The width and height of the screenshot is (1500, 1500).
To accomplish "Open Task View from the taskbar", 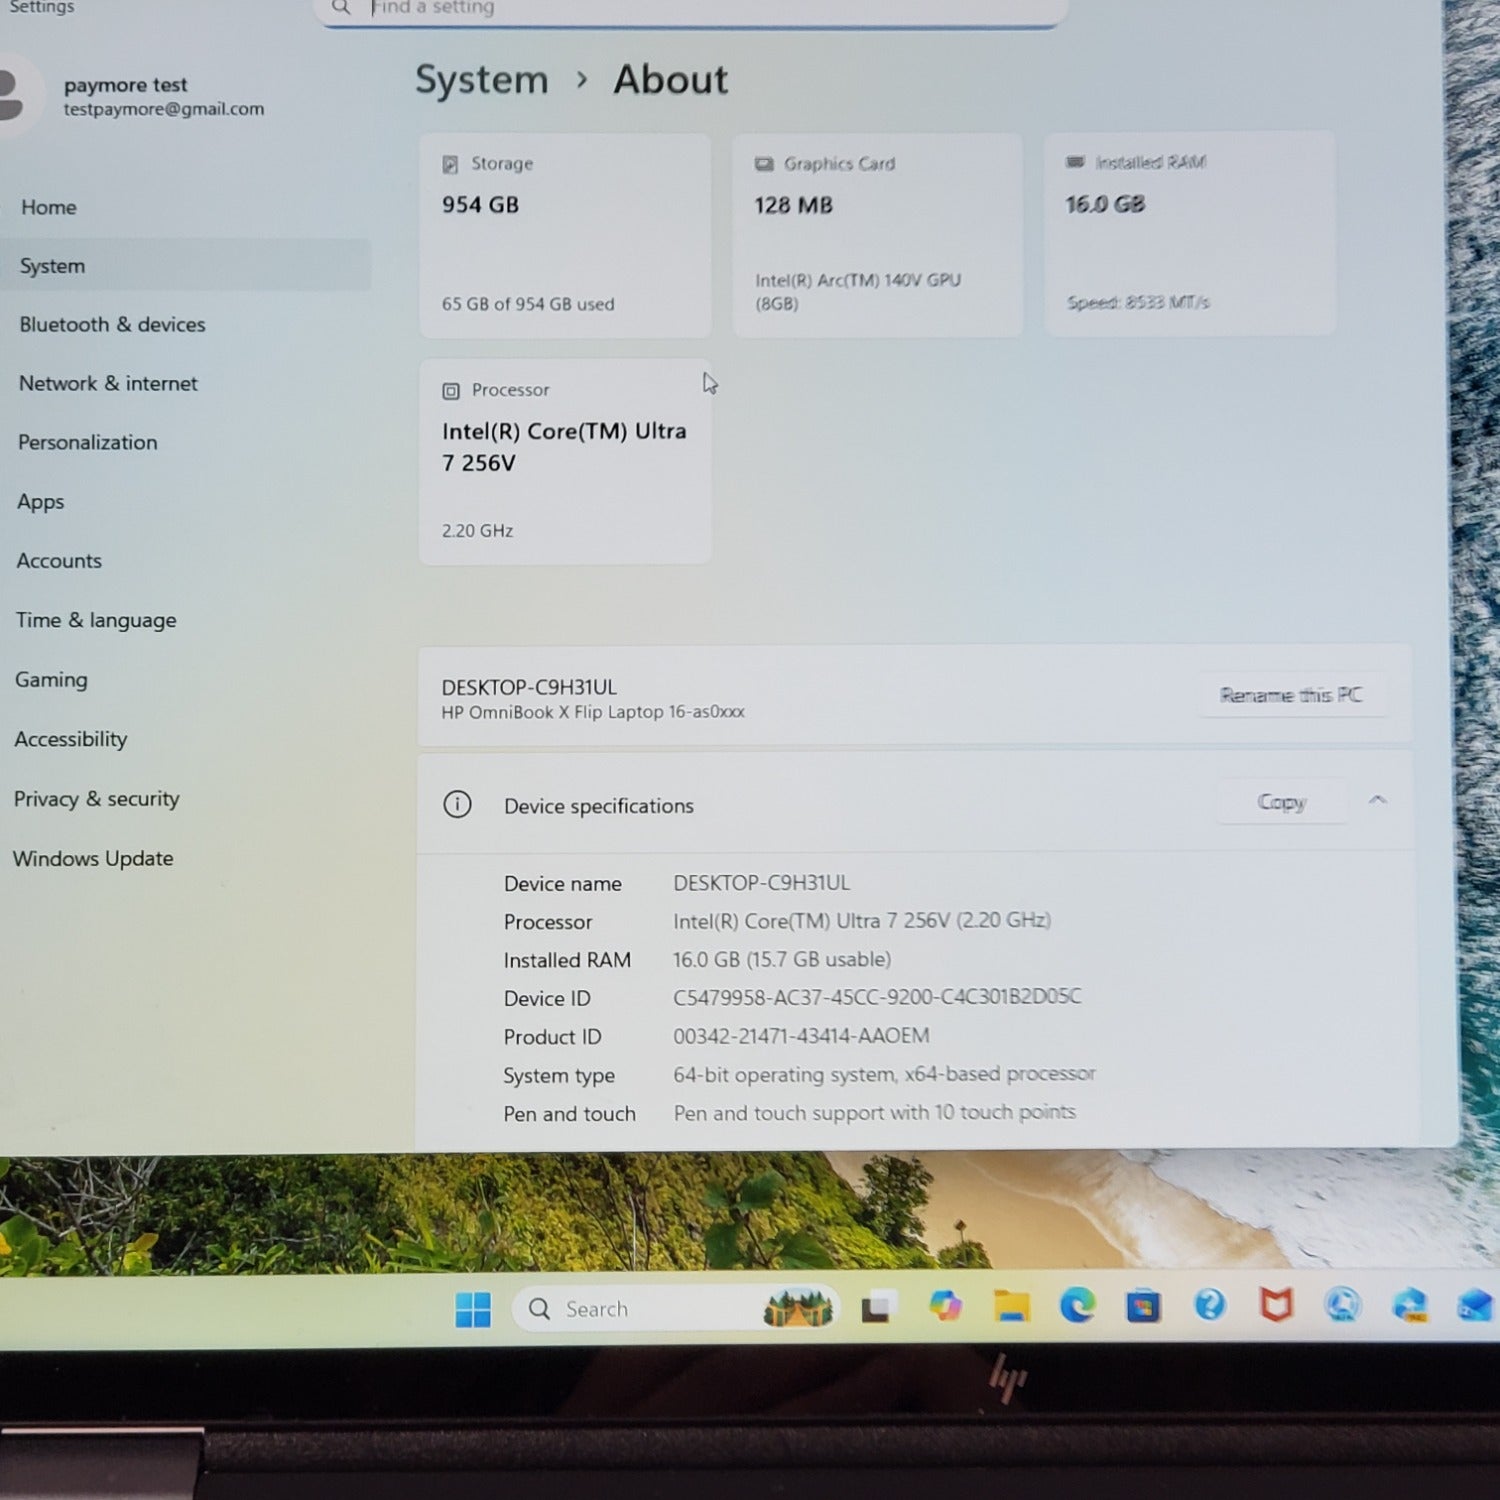I will point(877,1307).
